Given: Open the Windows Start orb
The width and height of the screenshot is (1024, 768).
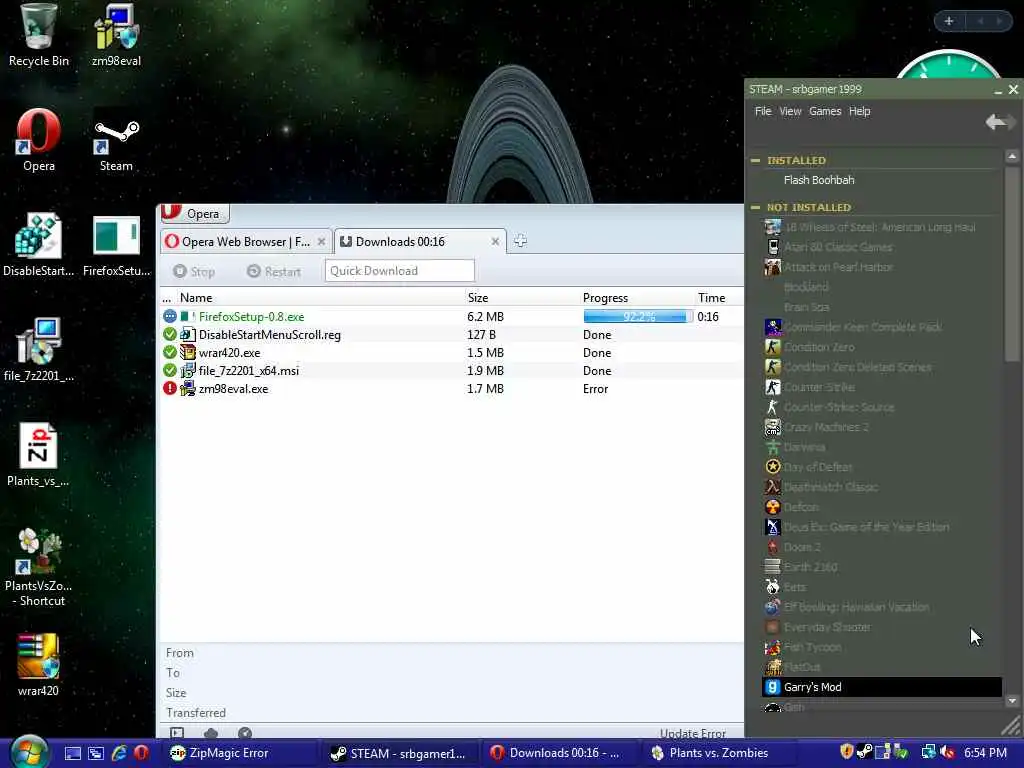Looking at the screenshot, I should pos(29,752).
